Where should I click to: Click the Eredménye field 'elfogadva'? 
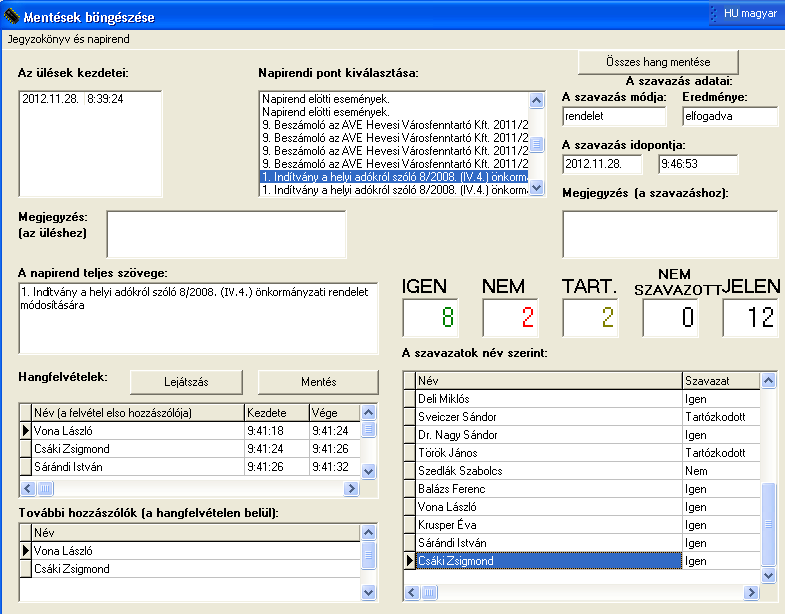730,116
